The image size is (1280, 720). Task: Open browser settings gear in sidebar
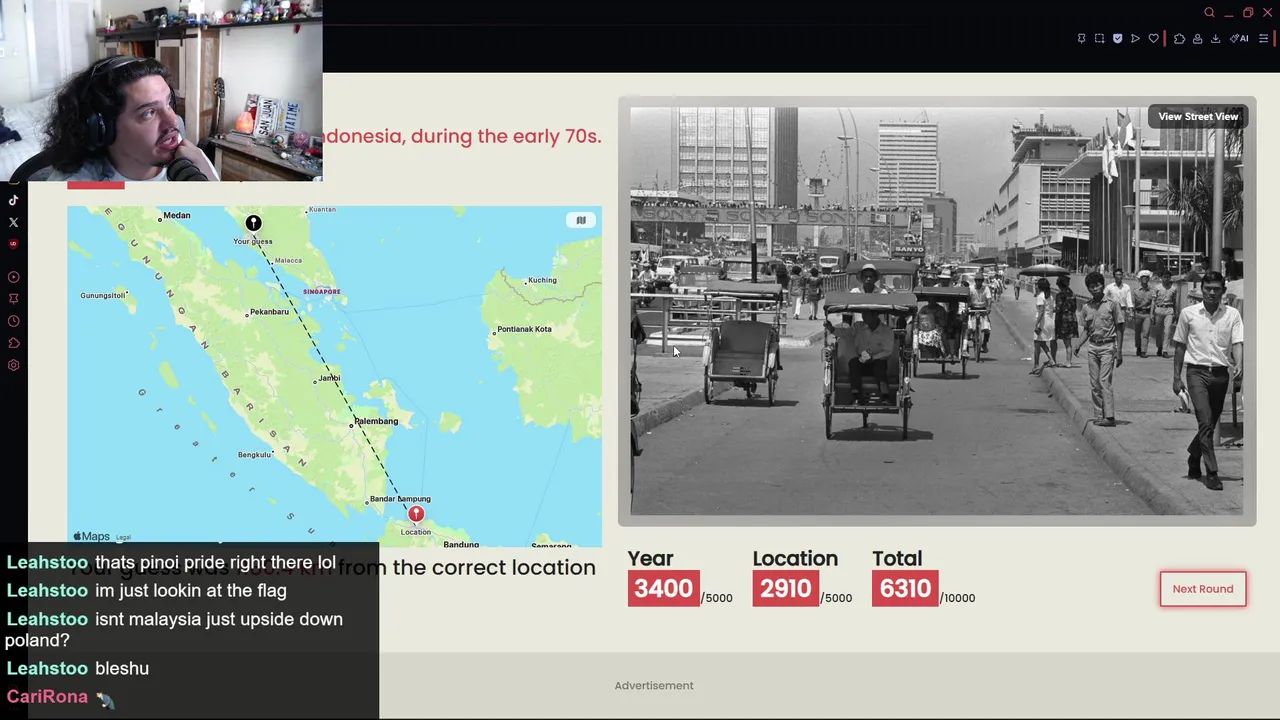click(13, 365)
